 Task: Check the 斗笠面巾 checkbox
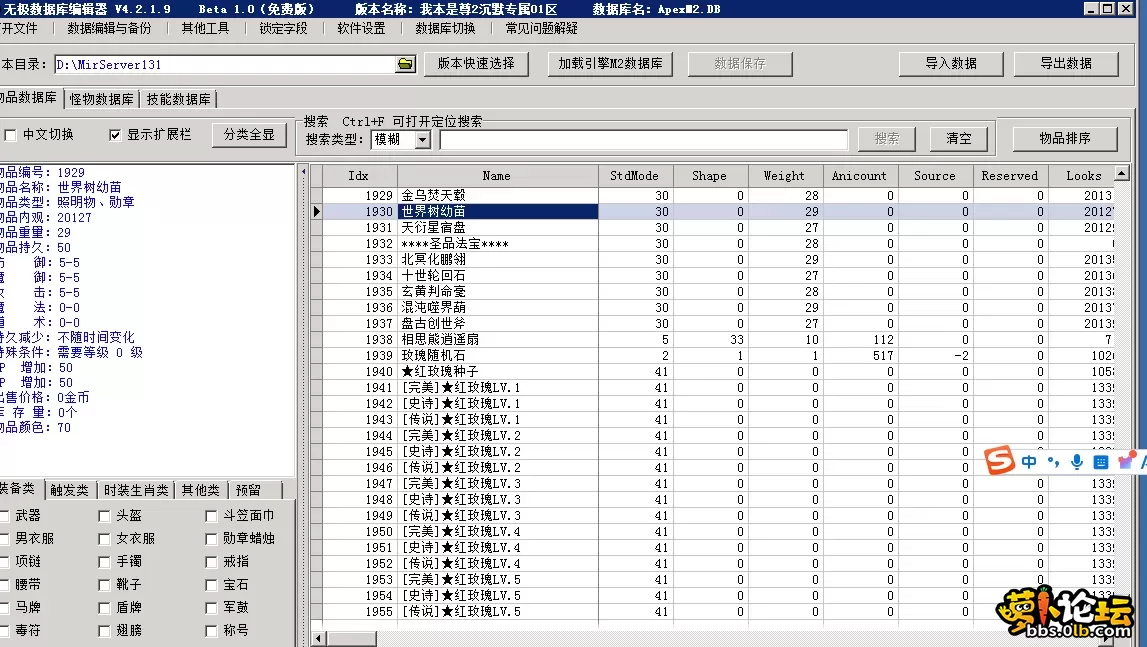tap(211, 517)
